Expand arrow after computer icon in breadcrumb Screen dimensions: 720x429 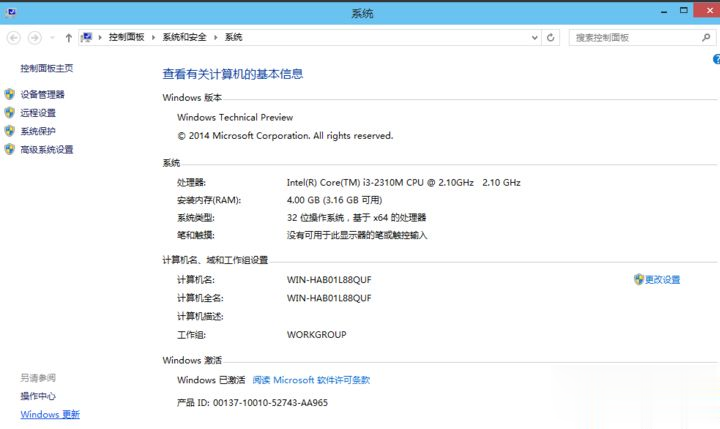[100, 37]
